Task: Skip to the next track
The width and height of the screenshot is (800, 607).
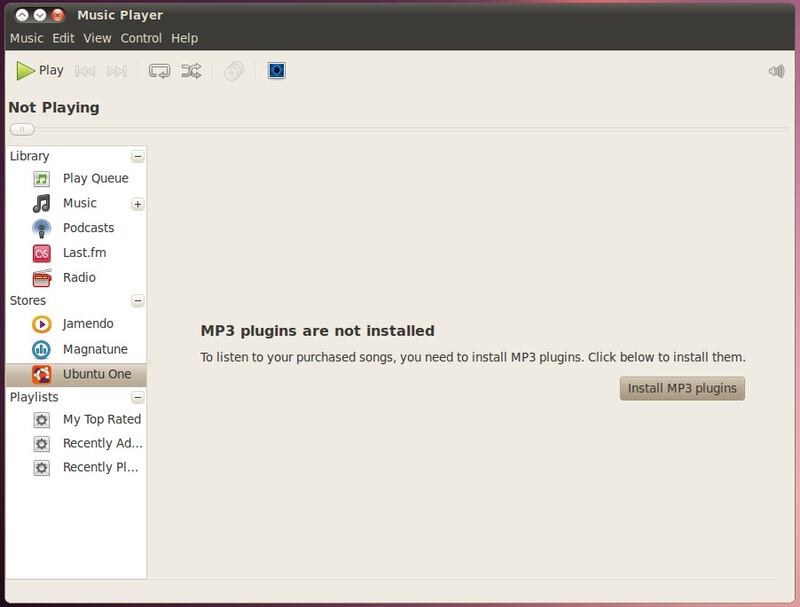Action: coord(117,71)
